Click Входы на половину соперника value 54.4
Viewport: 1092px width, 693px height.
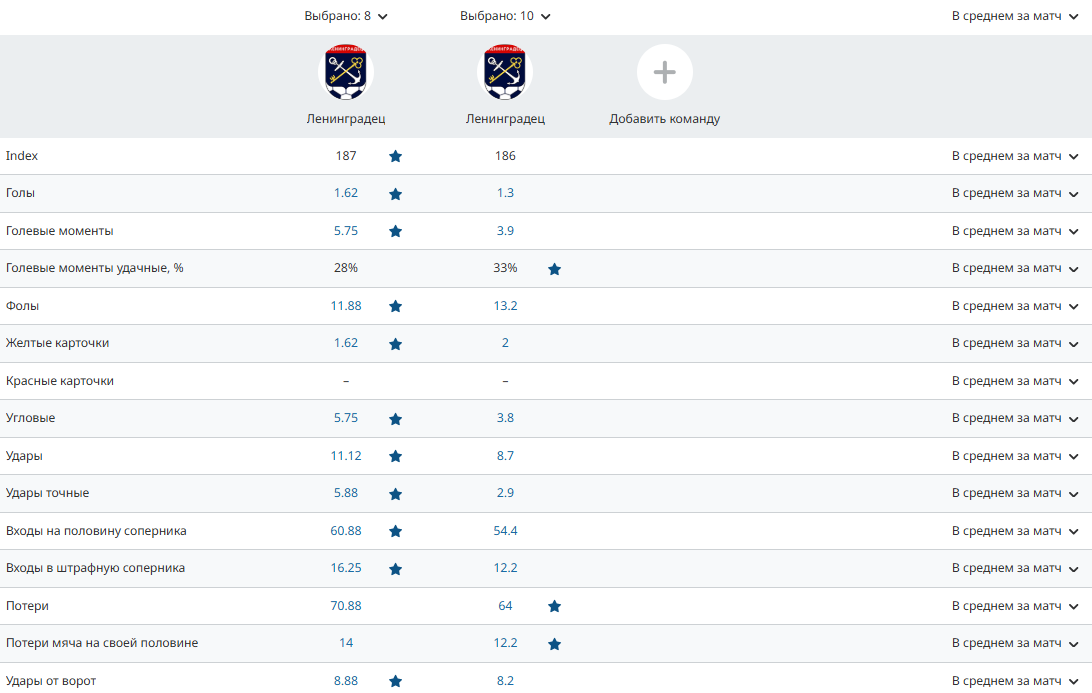pos(505,531)
